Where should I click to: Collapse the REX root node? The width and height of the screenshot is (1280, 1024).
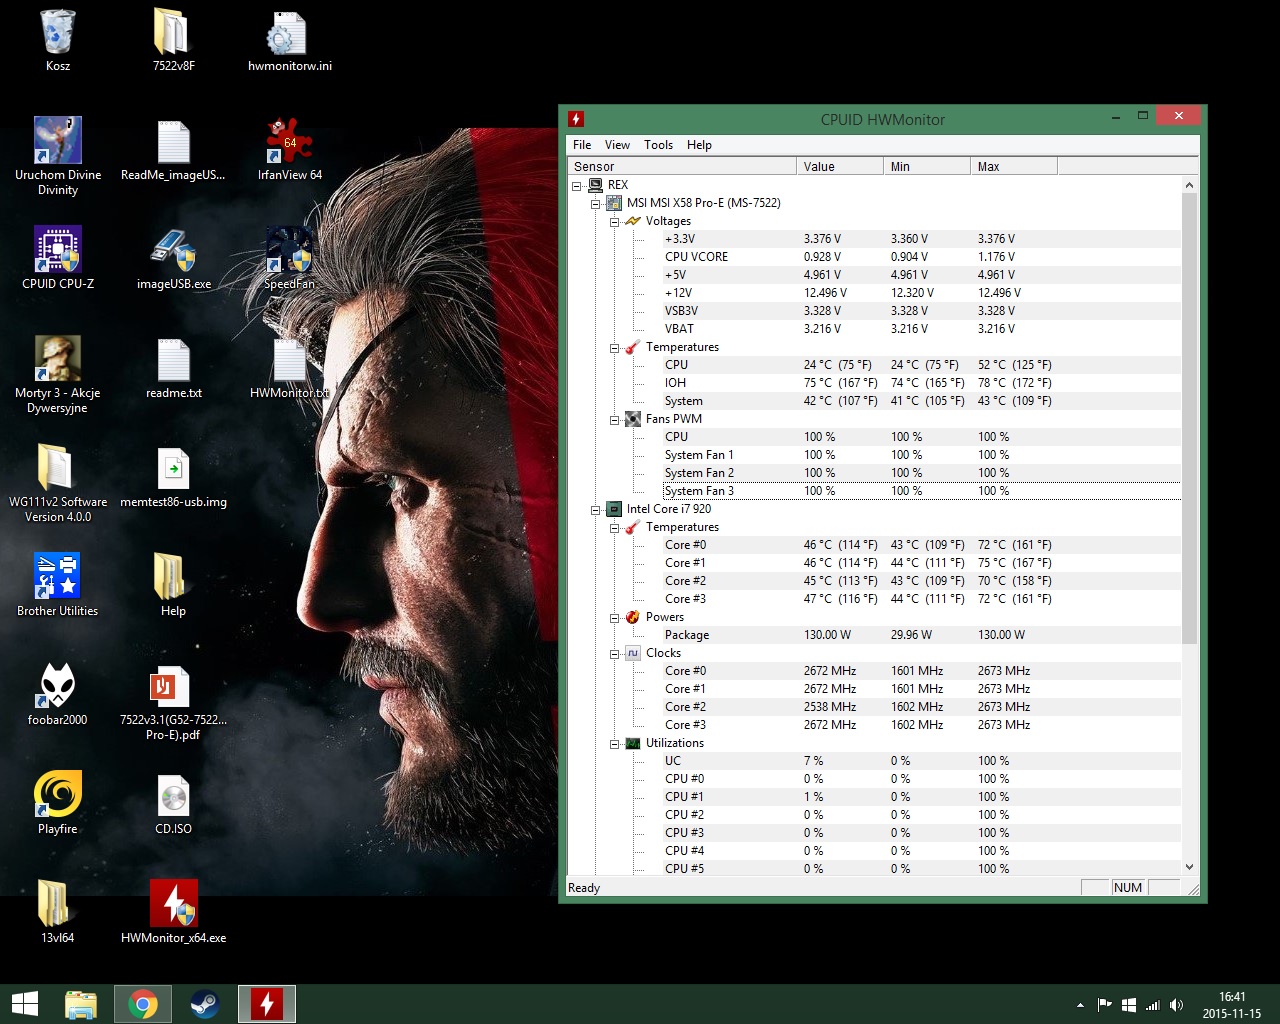click(x=577, y=185)
